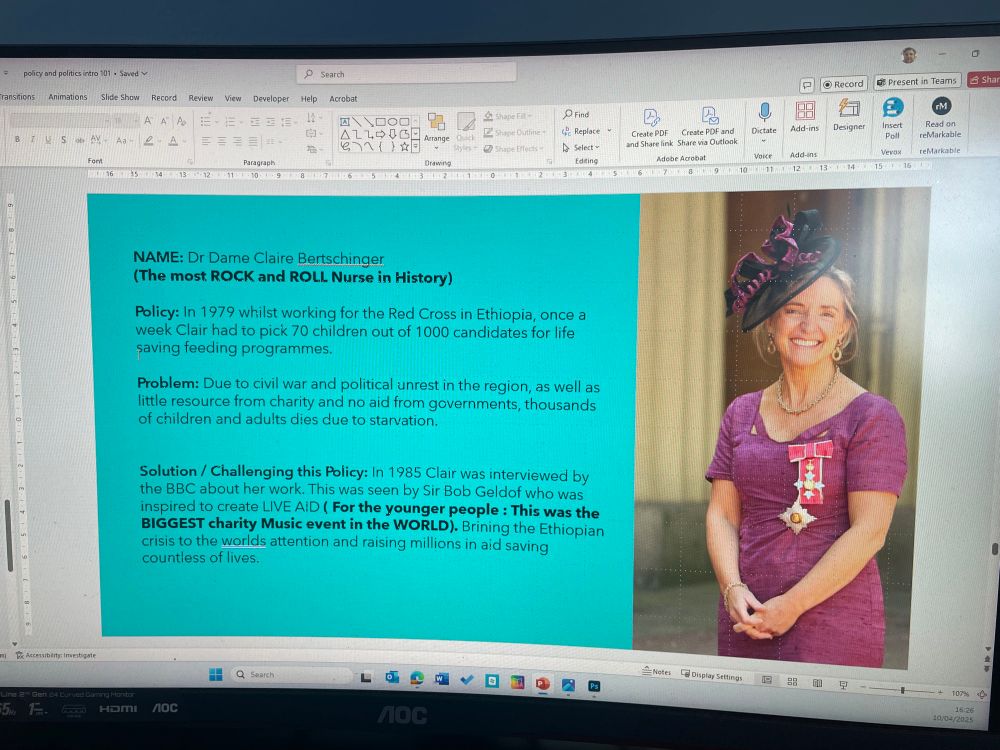Open the Windows Start menu

click(216, 674)
